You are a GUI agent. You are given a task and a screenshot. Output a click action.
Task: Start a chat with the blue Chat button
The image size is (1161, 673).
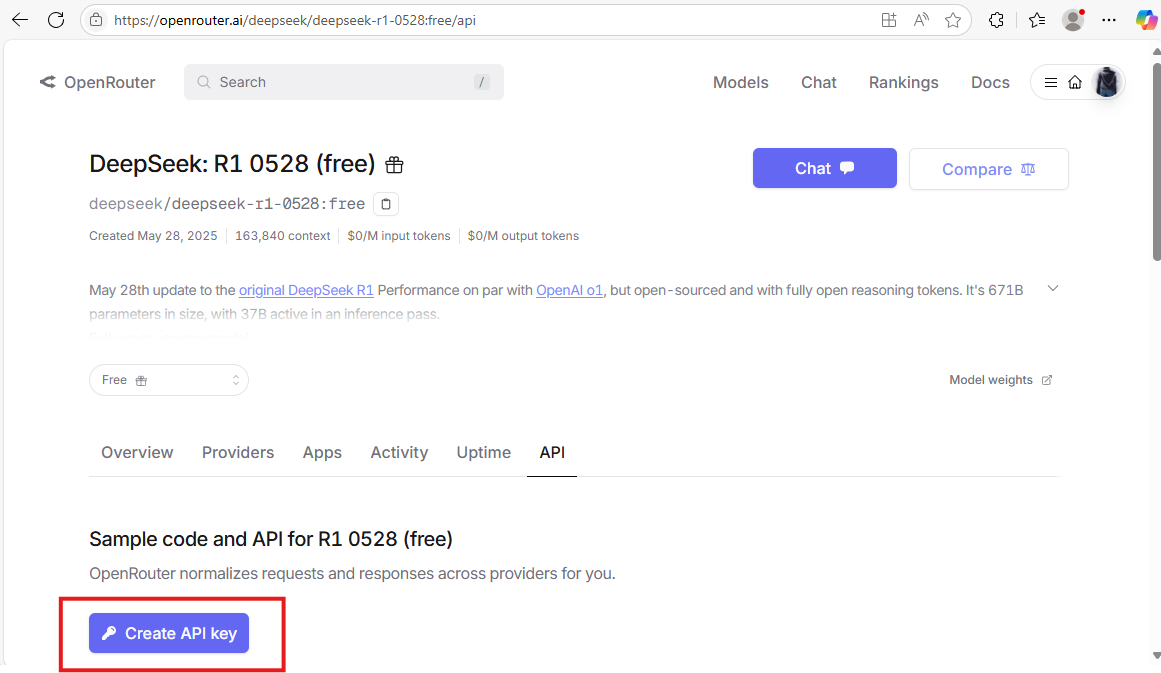(825, 168)
